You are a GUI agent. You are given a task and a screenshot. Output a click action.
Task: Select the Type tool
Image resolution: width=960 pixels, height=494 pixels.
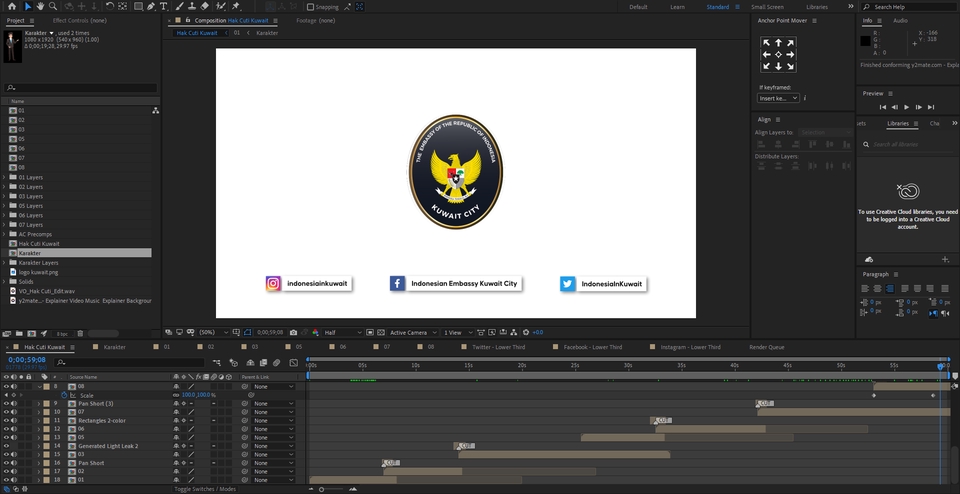coord(163,7)
